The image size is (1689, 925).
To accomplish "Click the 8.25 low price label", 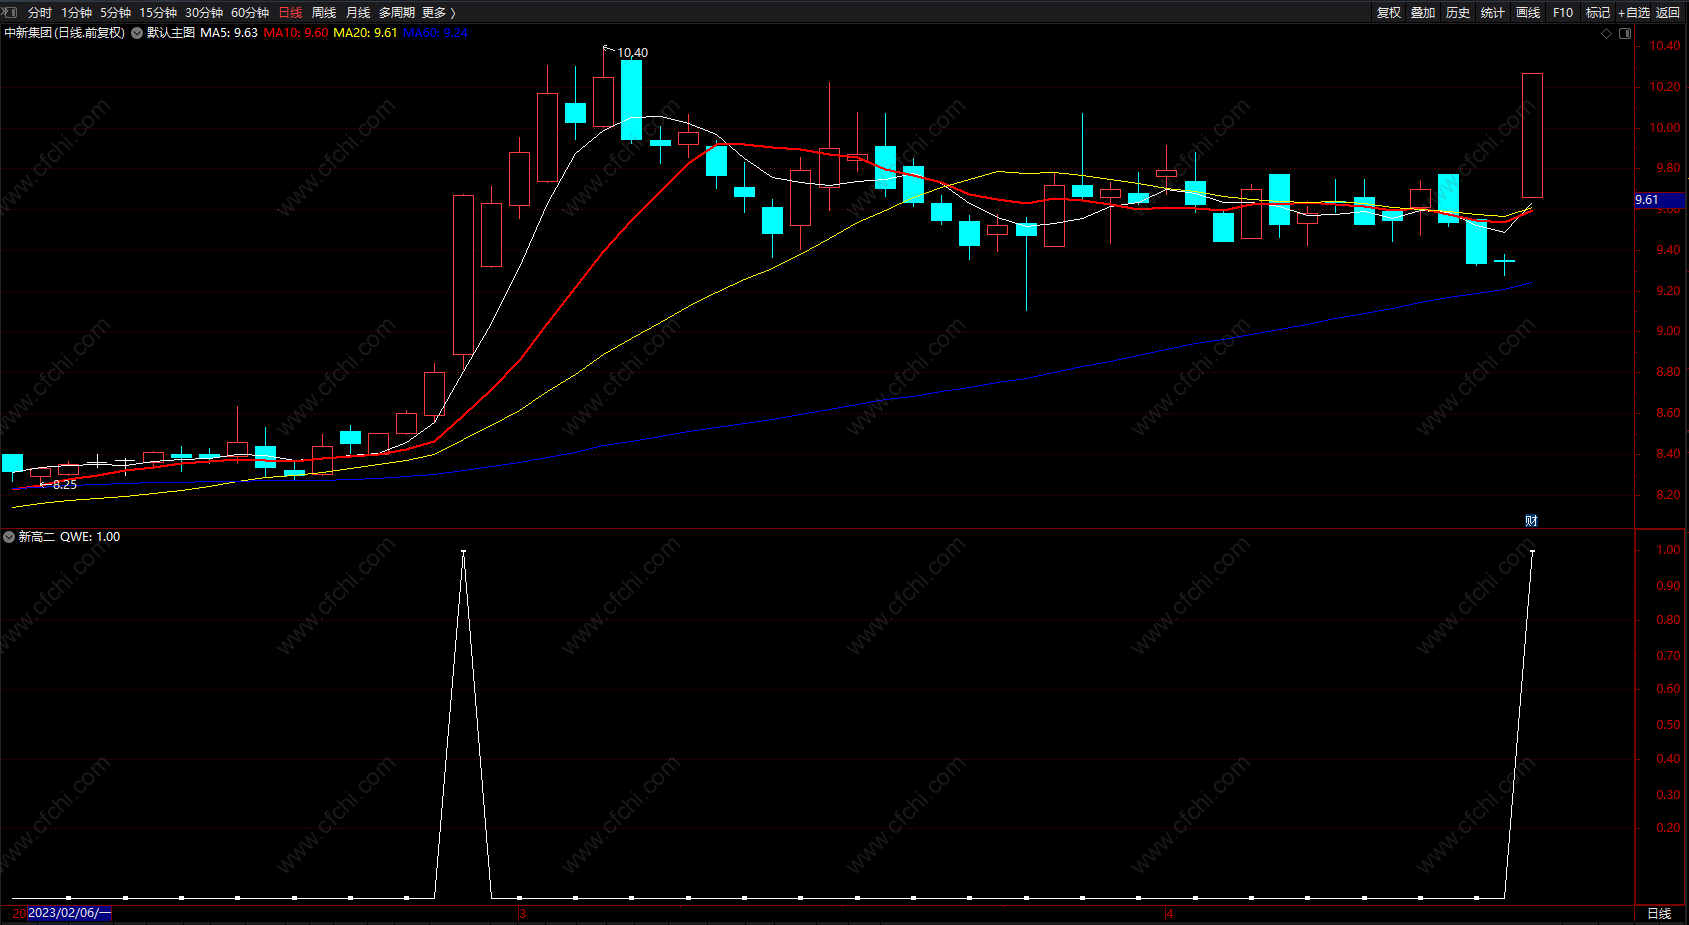I will point(64,485).
